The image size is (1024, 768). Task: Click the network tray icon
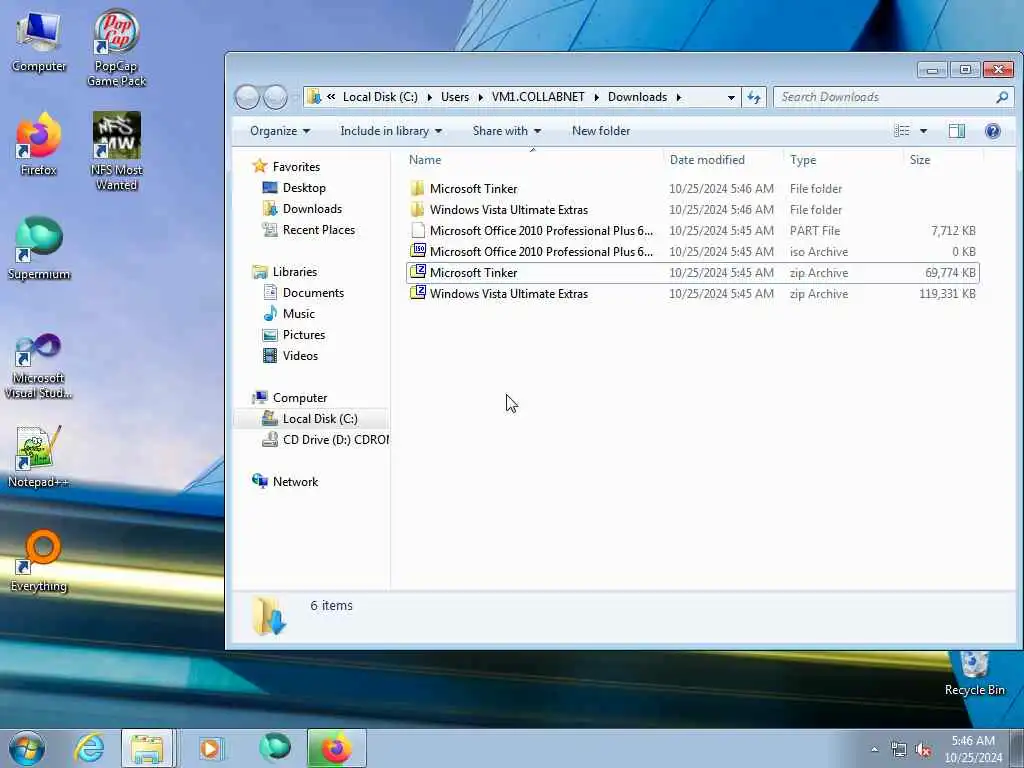click(899, 750)
